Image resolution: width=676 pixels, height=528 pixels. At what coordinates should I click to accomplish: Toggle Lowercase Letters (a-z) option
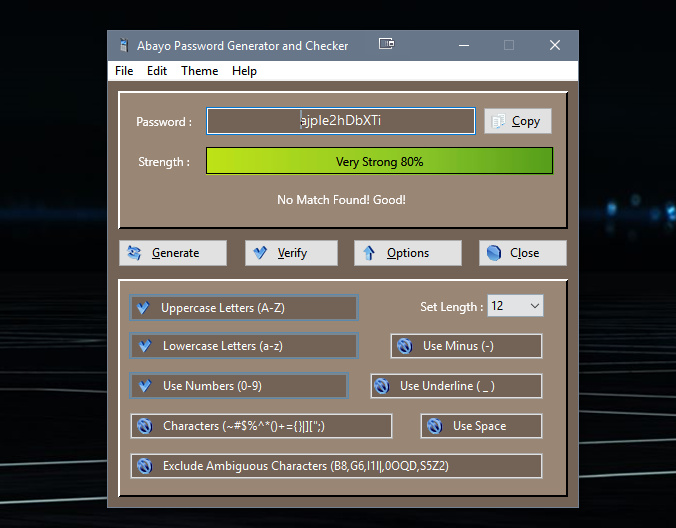[x=244, y=346]
